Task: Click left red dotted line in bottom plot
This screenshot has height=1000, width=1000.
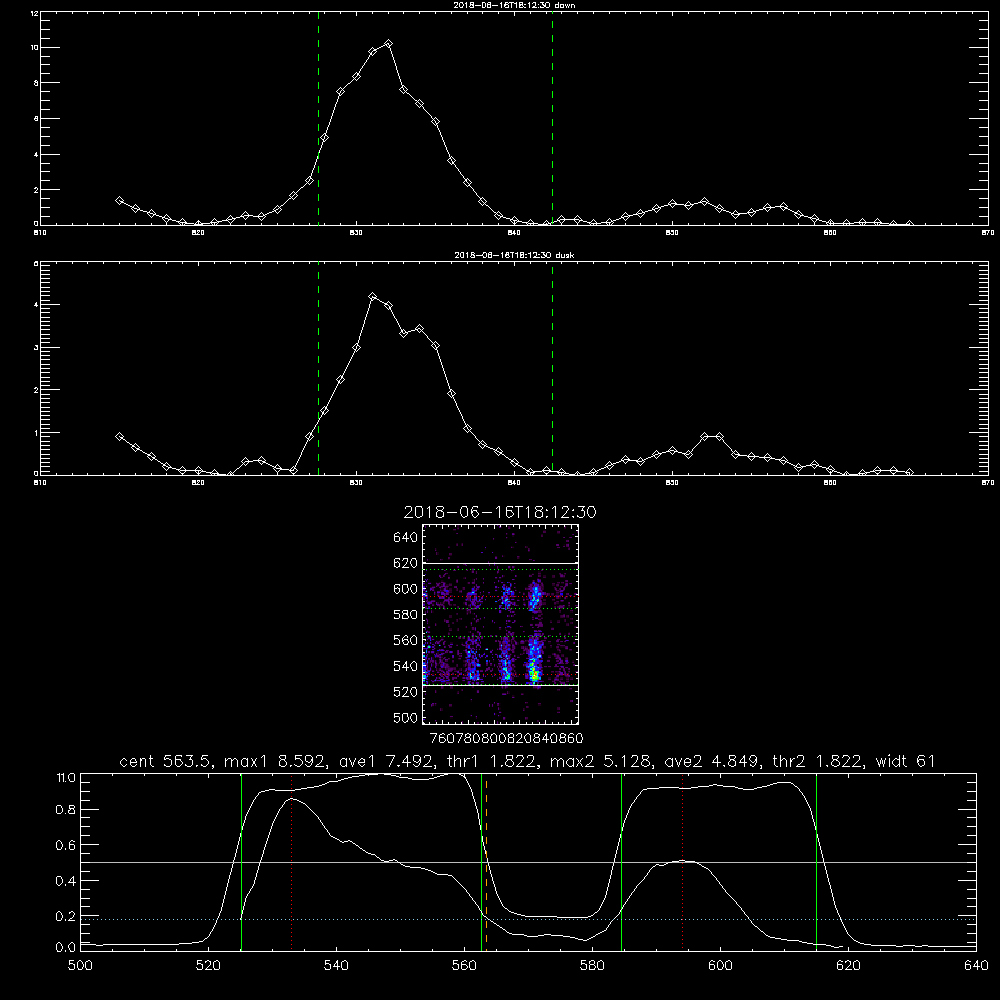Action: point(291,862)
